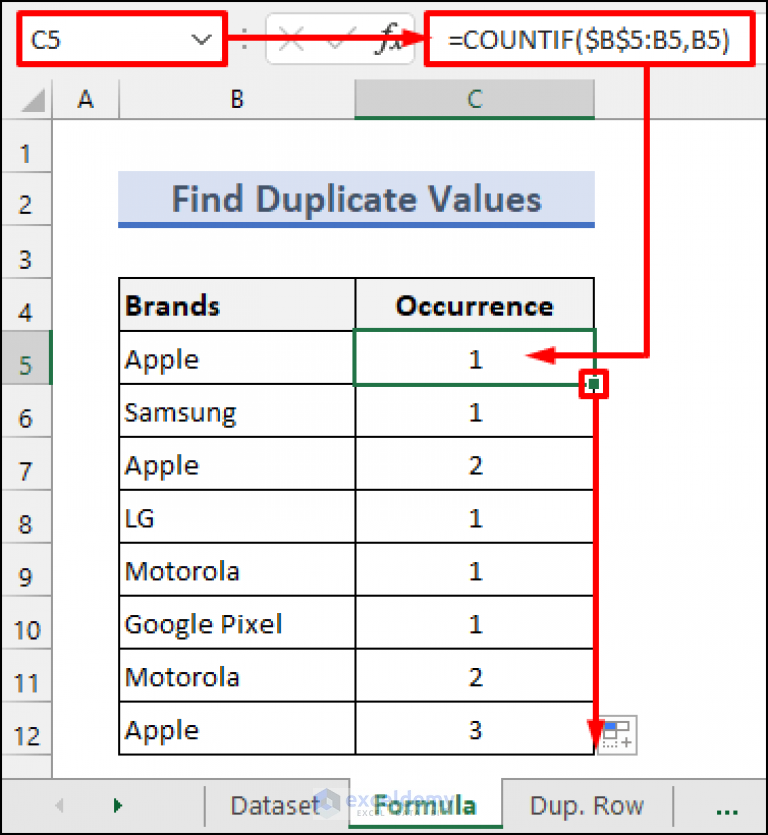The height and width of the screenshot is (835, 768).
Task: Click occurrence value 3 in row 12
Action: click(x=475, y=728)
